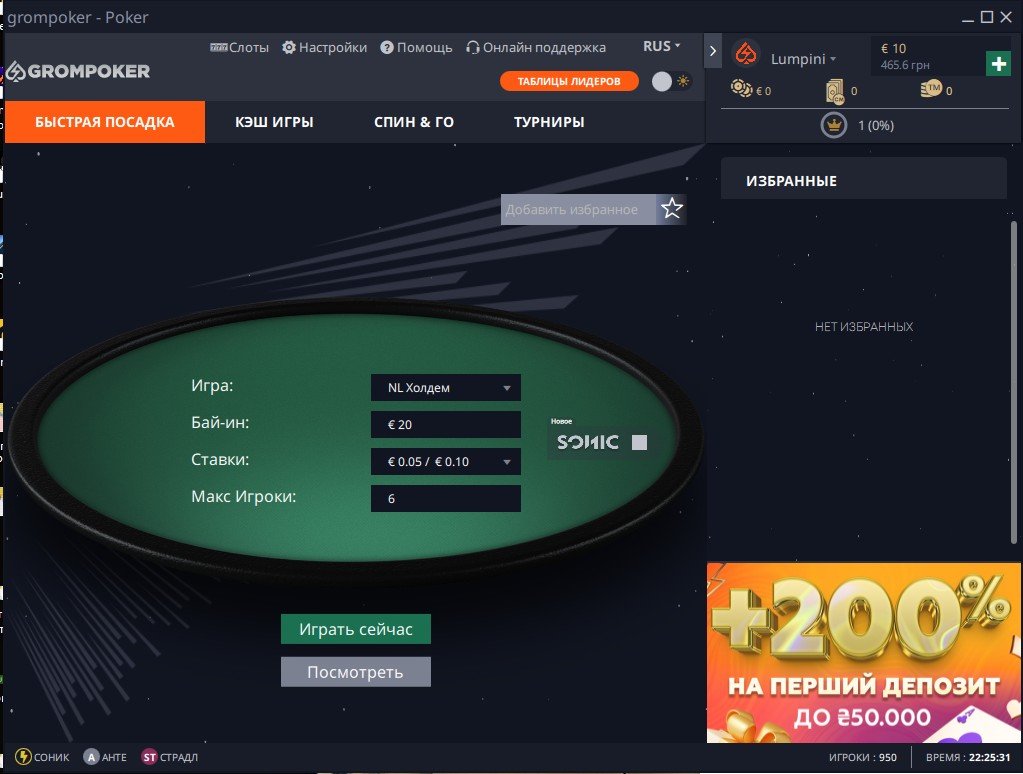Toggle the light/dark theme switch
Image resolution: width=1023 pixels, height=774 pixels.
point(671,82)
